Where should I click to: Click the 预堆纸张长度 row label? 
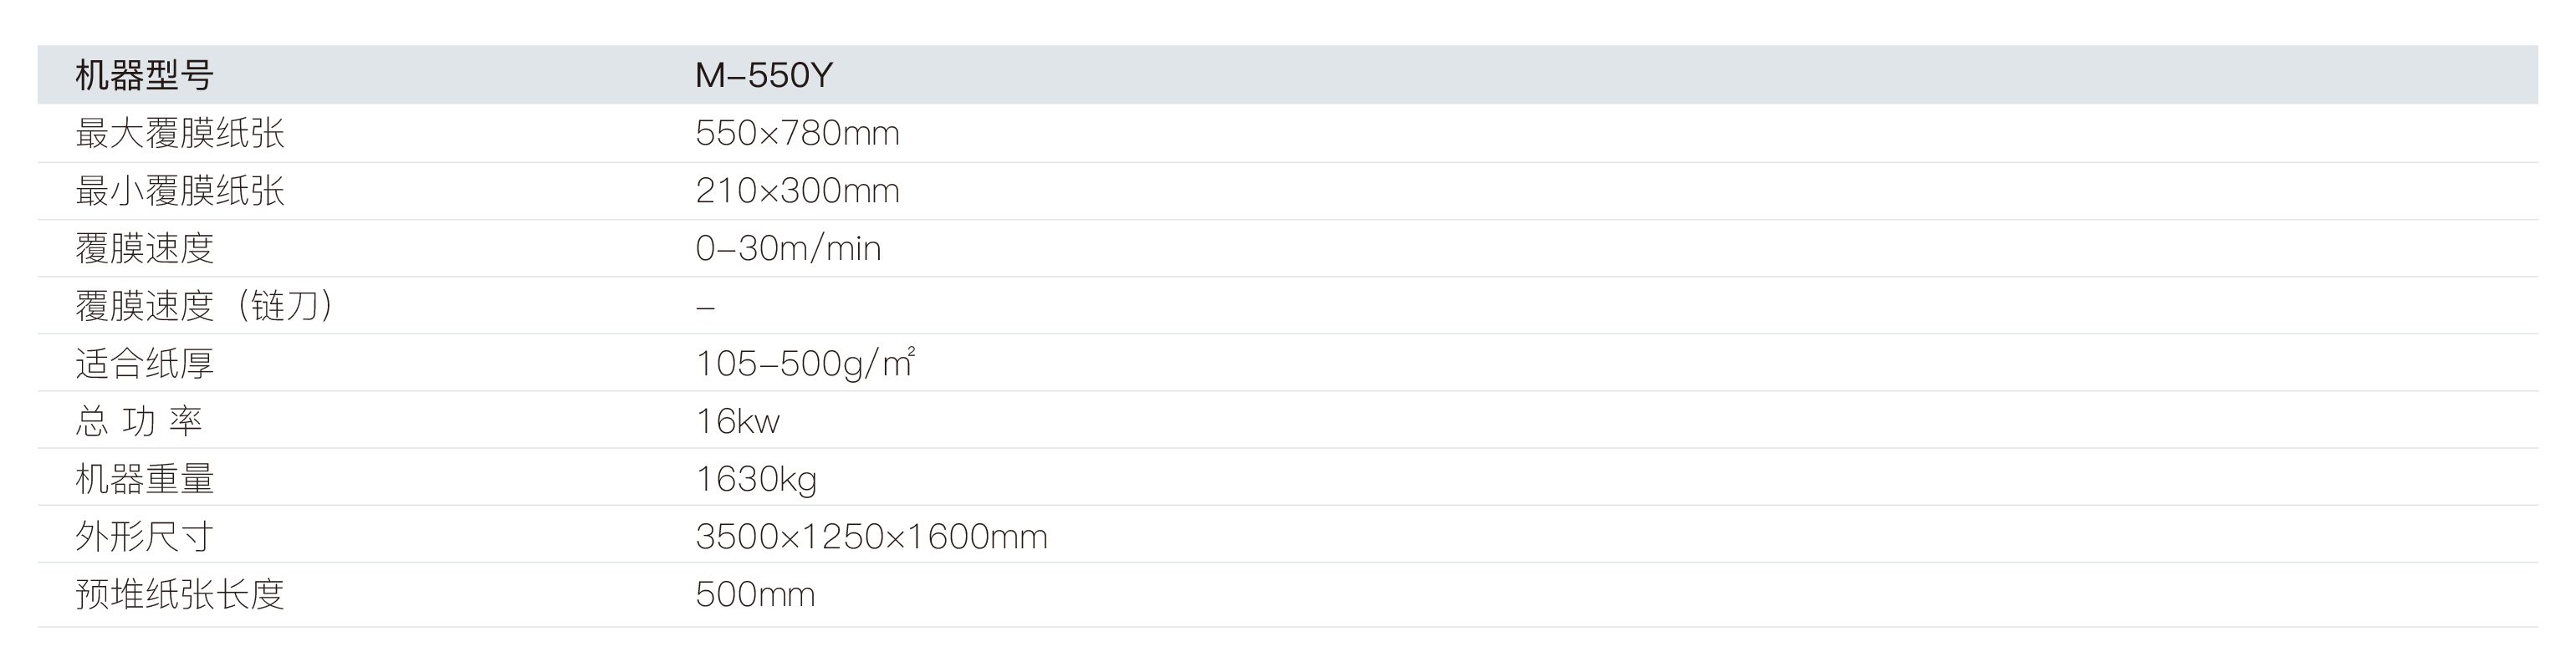point(180,595)
